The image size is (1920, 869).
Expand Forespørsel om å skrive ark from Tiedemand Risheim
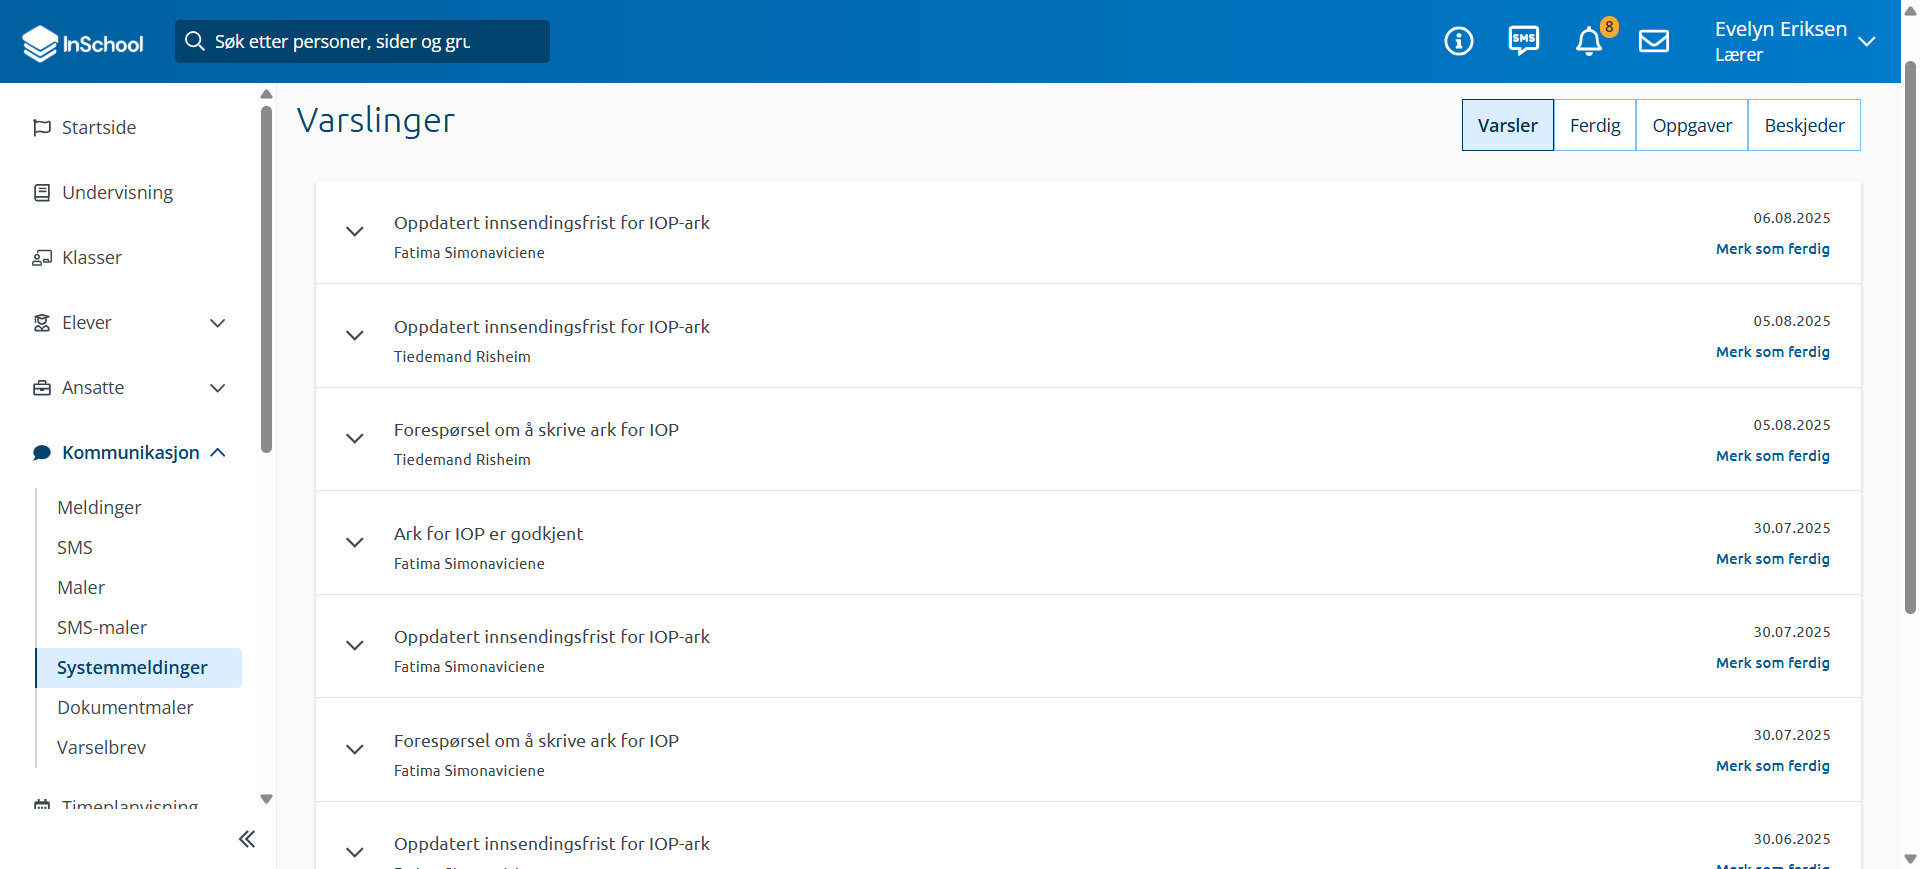[x=355, y=439]
